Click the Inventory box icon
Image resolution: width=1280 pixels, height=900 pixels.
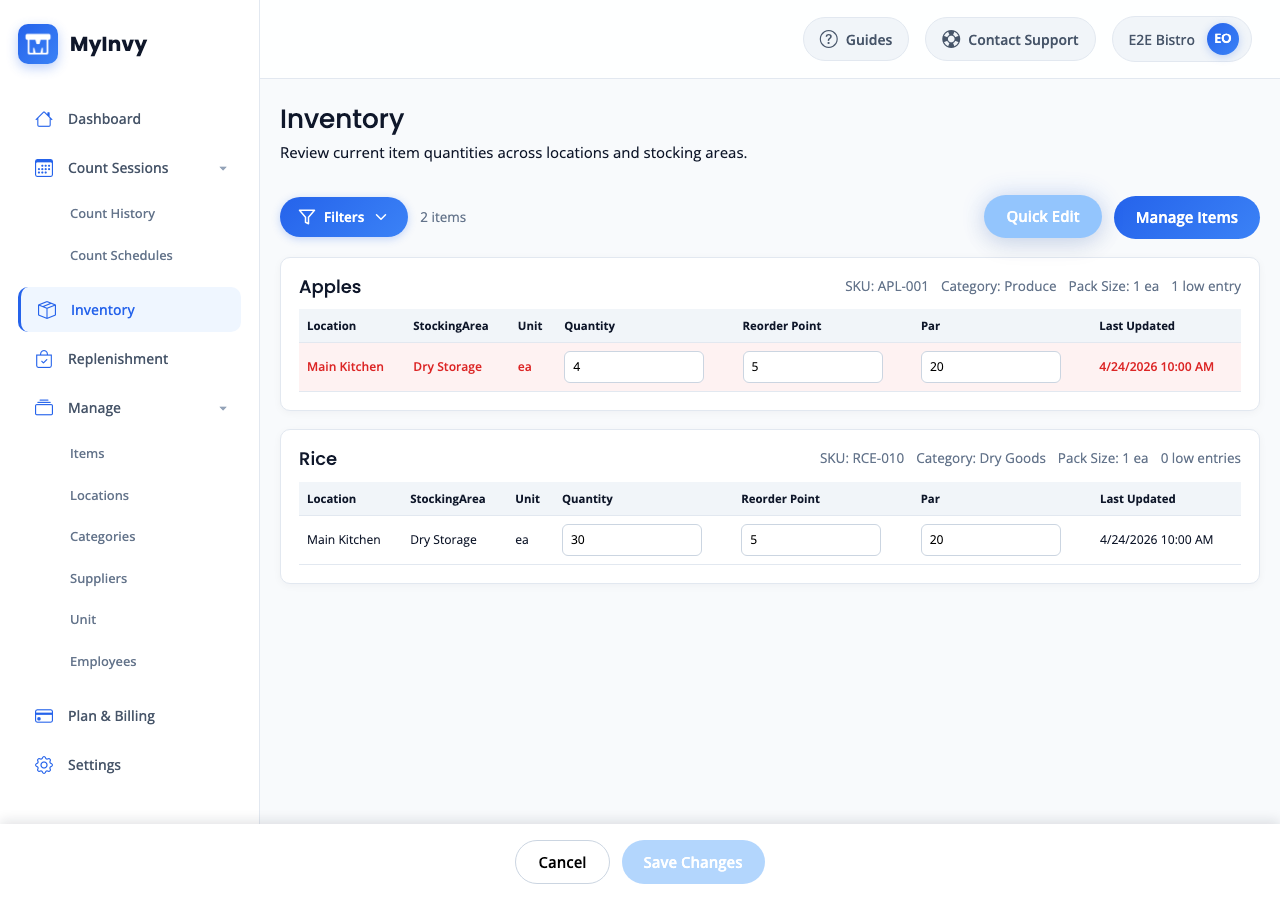(x=47, y=310)
